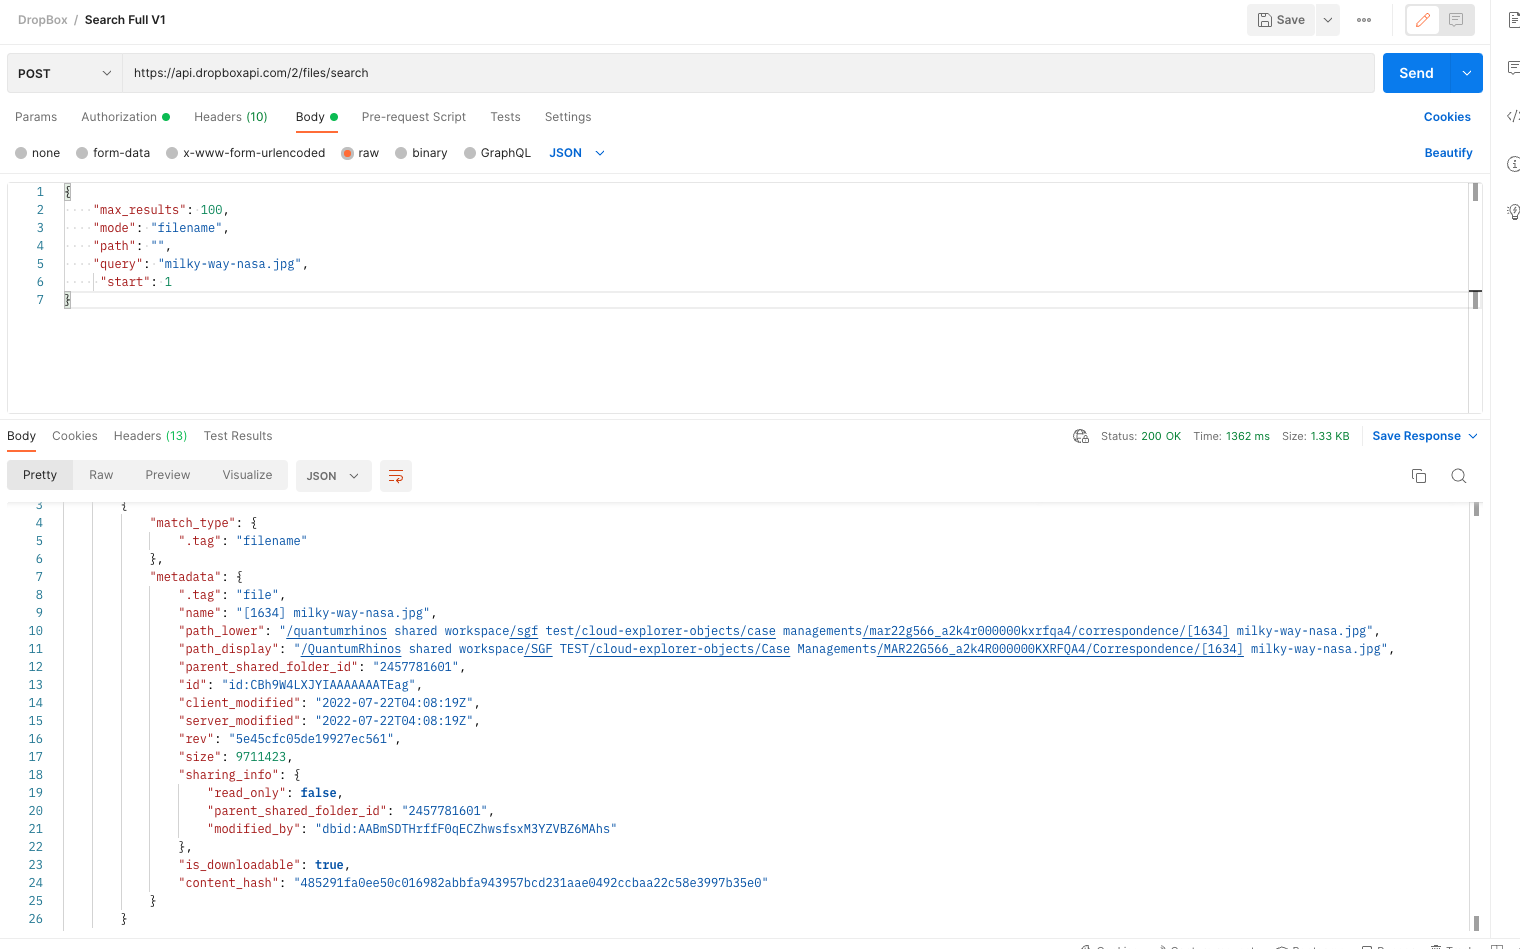The image size is (1520, 949).
Task: Select the GraphQL body type
Action: pos(497,153)
